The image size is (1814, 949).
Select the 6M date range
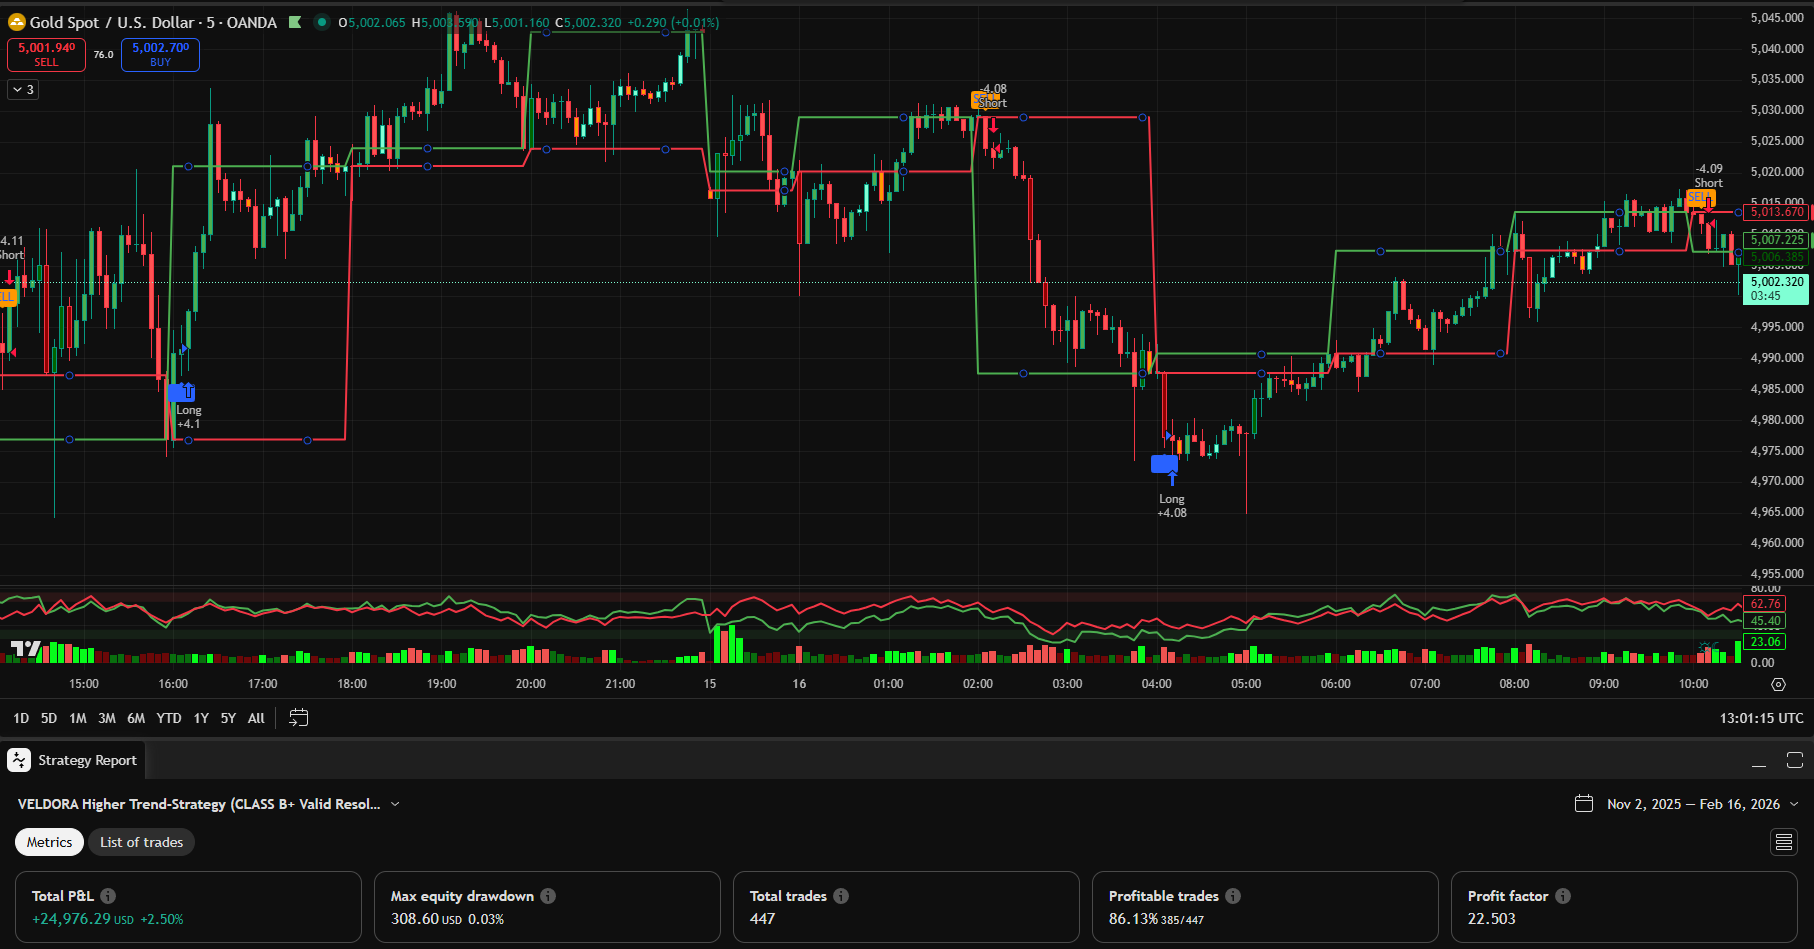136,718
